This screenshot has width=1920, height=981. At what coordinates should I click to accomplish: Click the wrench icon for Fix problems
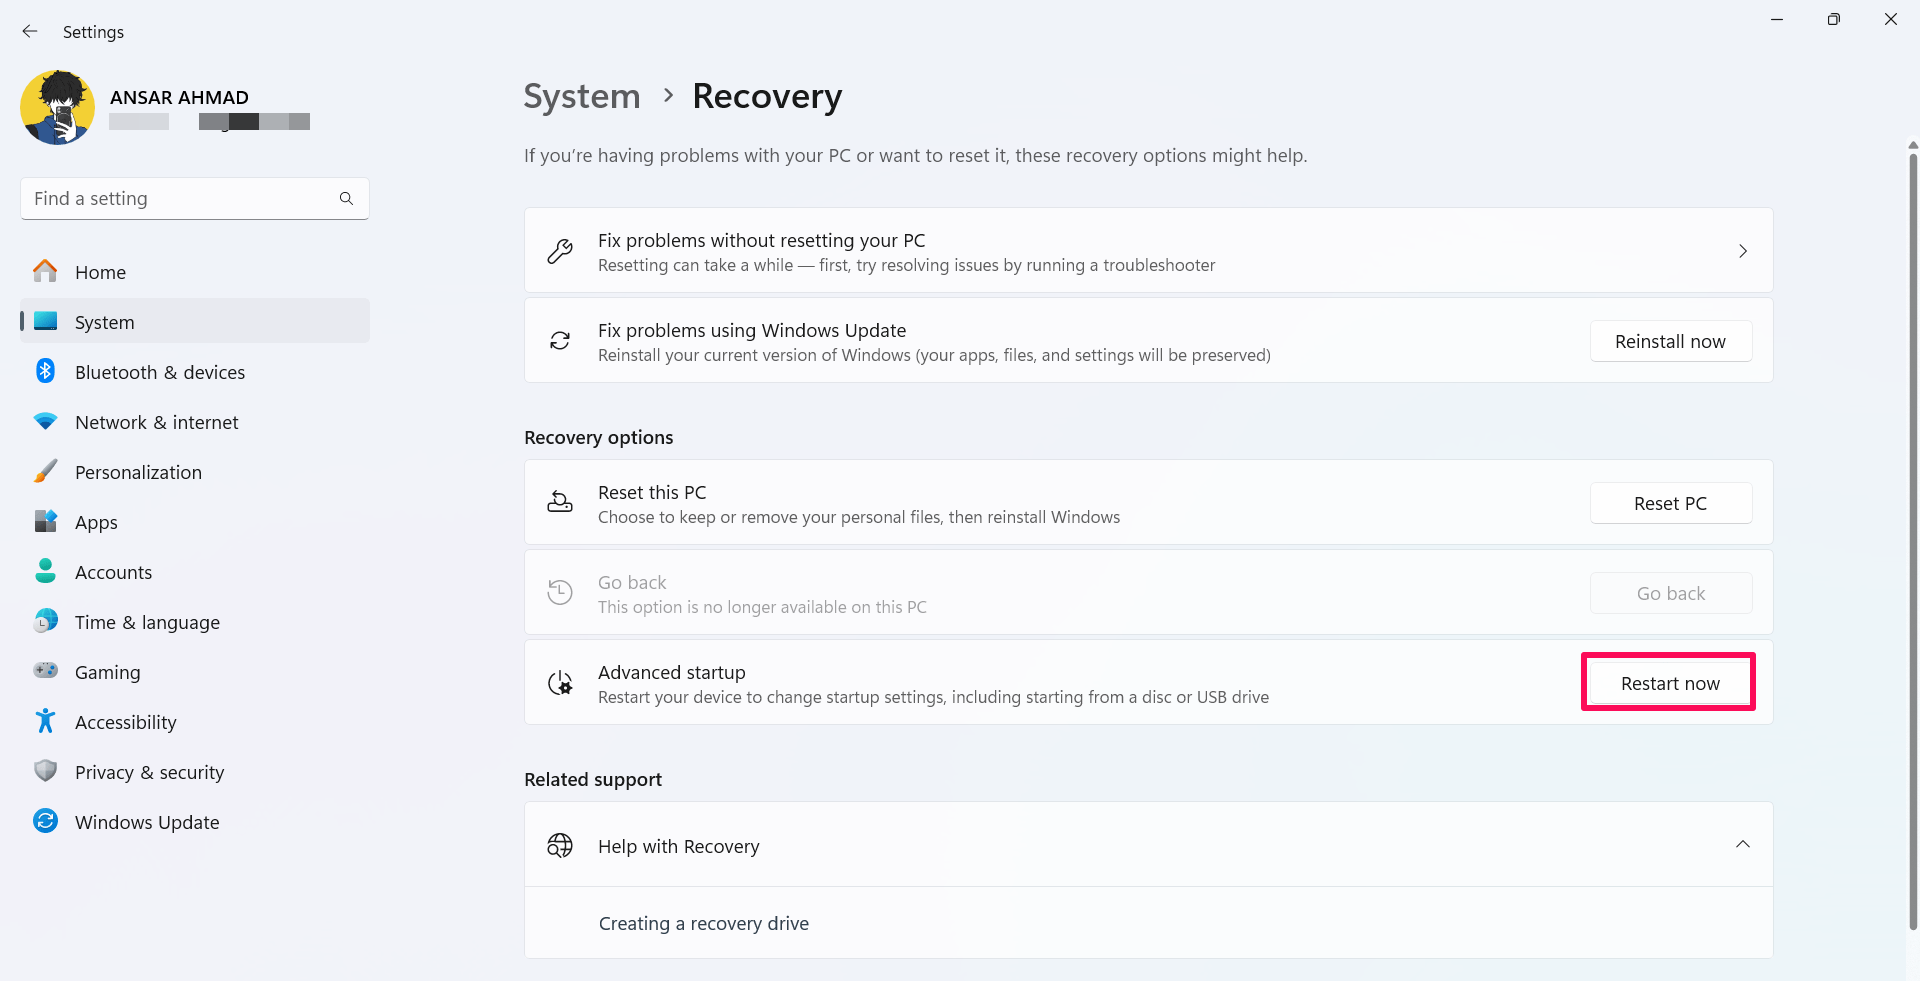(560, 251)
